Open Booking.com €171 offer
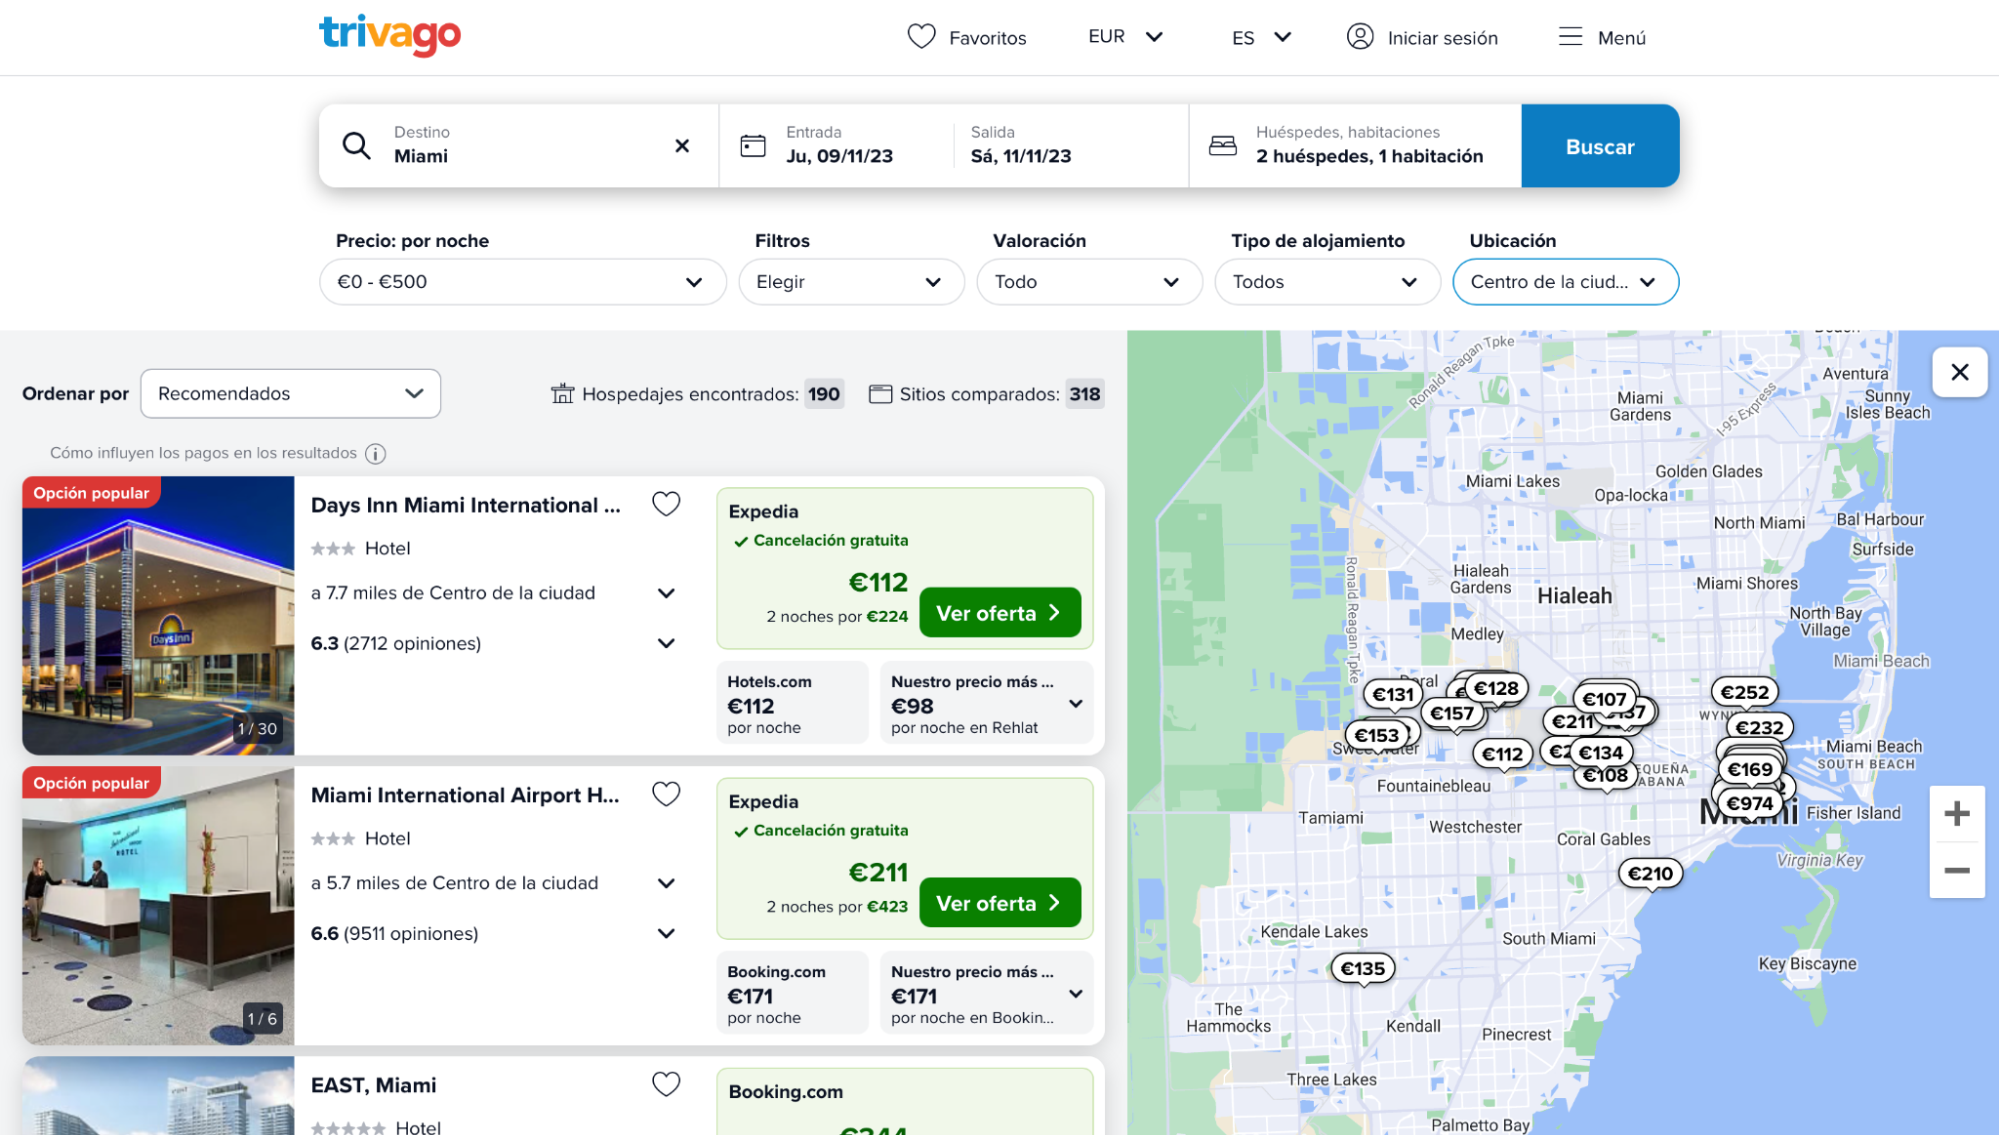 click(792, 993)
